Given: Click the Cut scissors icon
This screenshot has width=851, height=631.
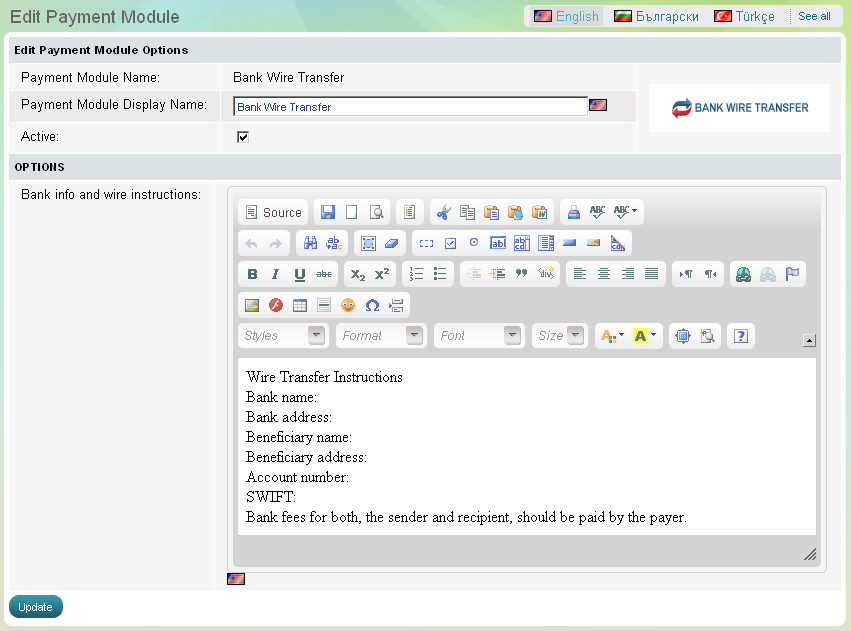Looking at the screenshot, I should pos(443,212).
